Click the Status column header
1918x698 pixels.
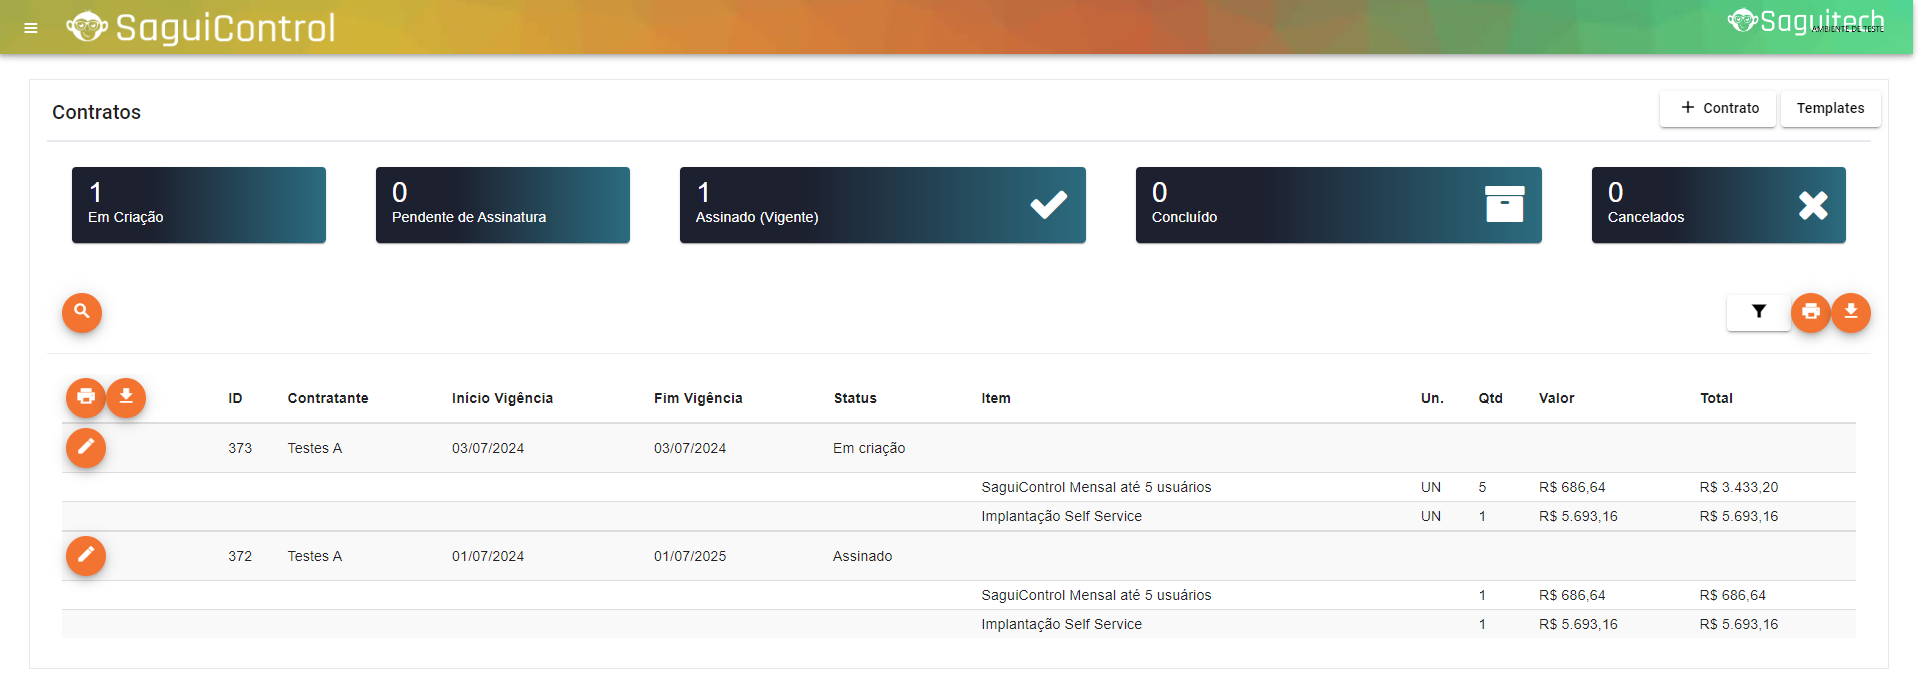(855, 398)
